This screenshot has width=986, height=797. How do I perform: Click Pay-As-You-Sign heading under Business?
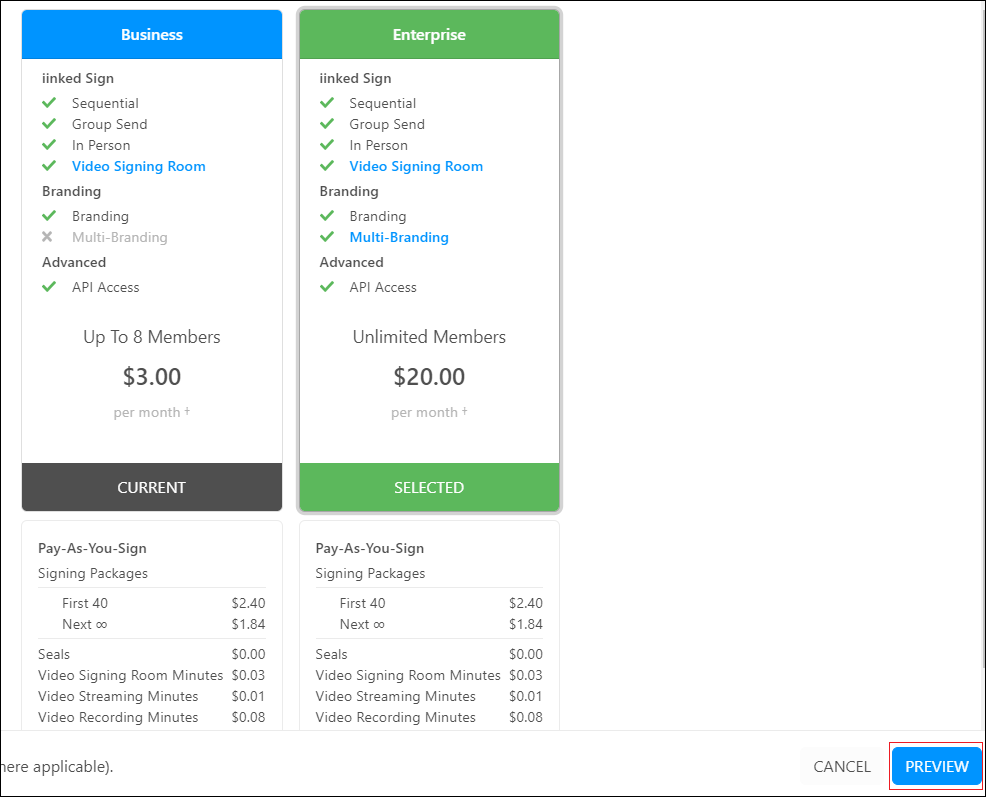(92, 548)
